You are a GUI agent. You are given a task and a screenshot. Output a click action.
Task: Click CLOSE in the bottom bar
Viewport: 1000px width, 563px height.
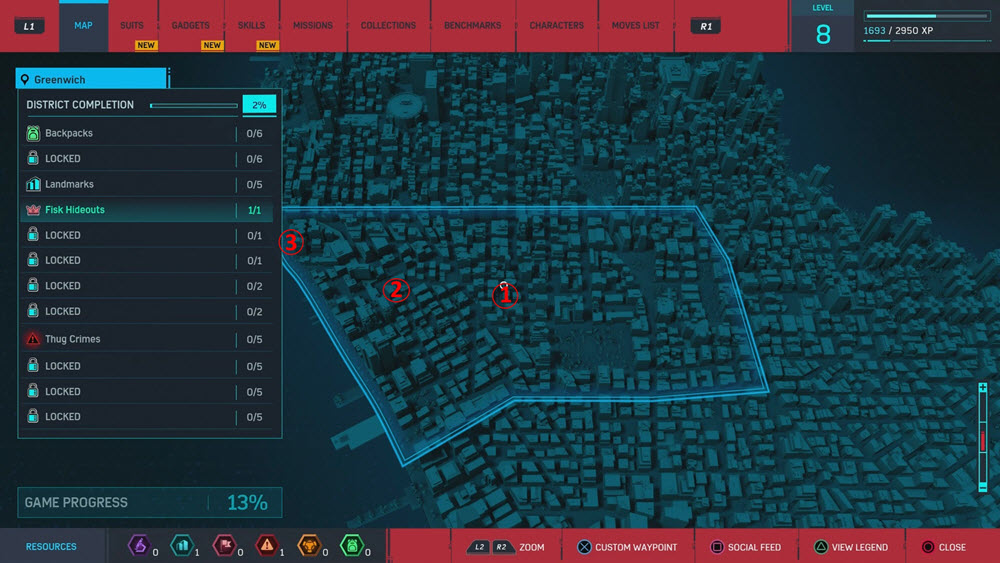pyautogui.click(x=952, y=547)
